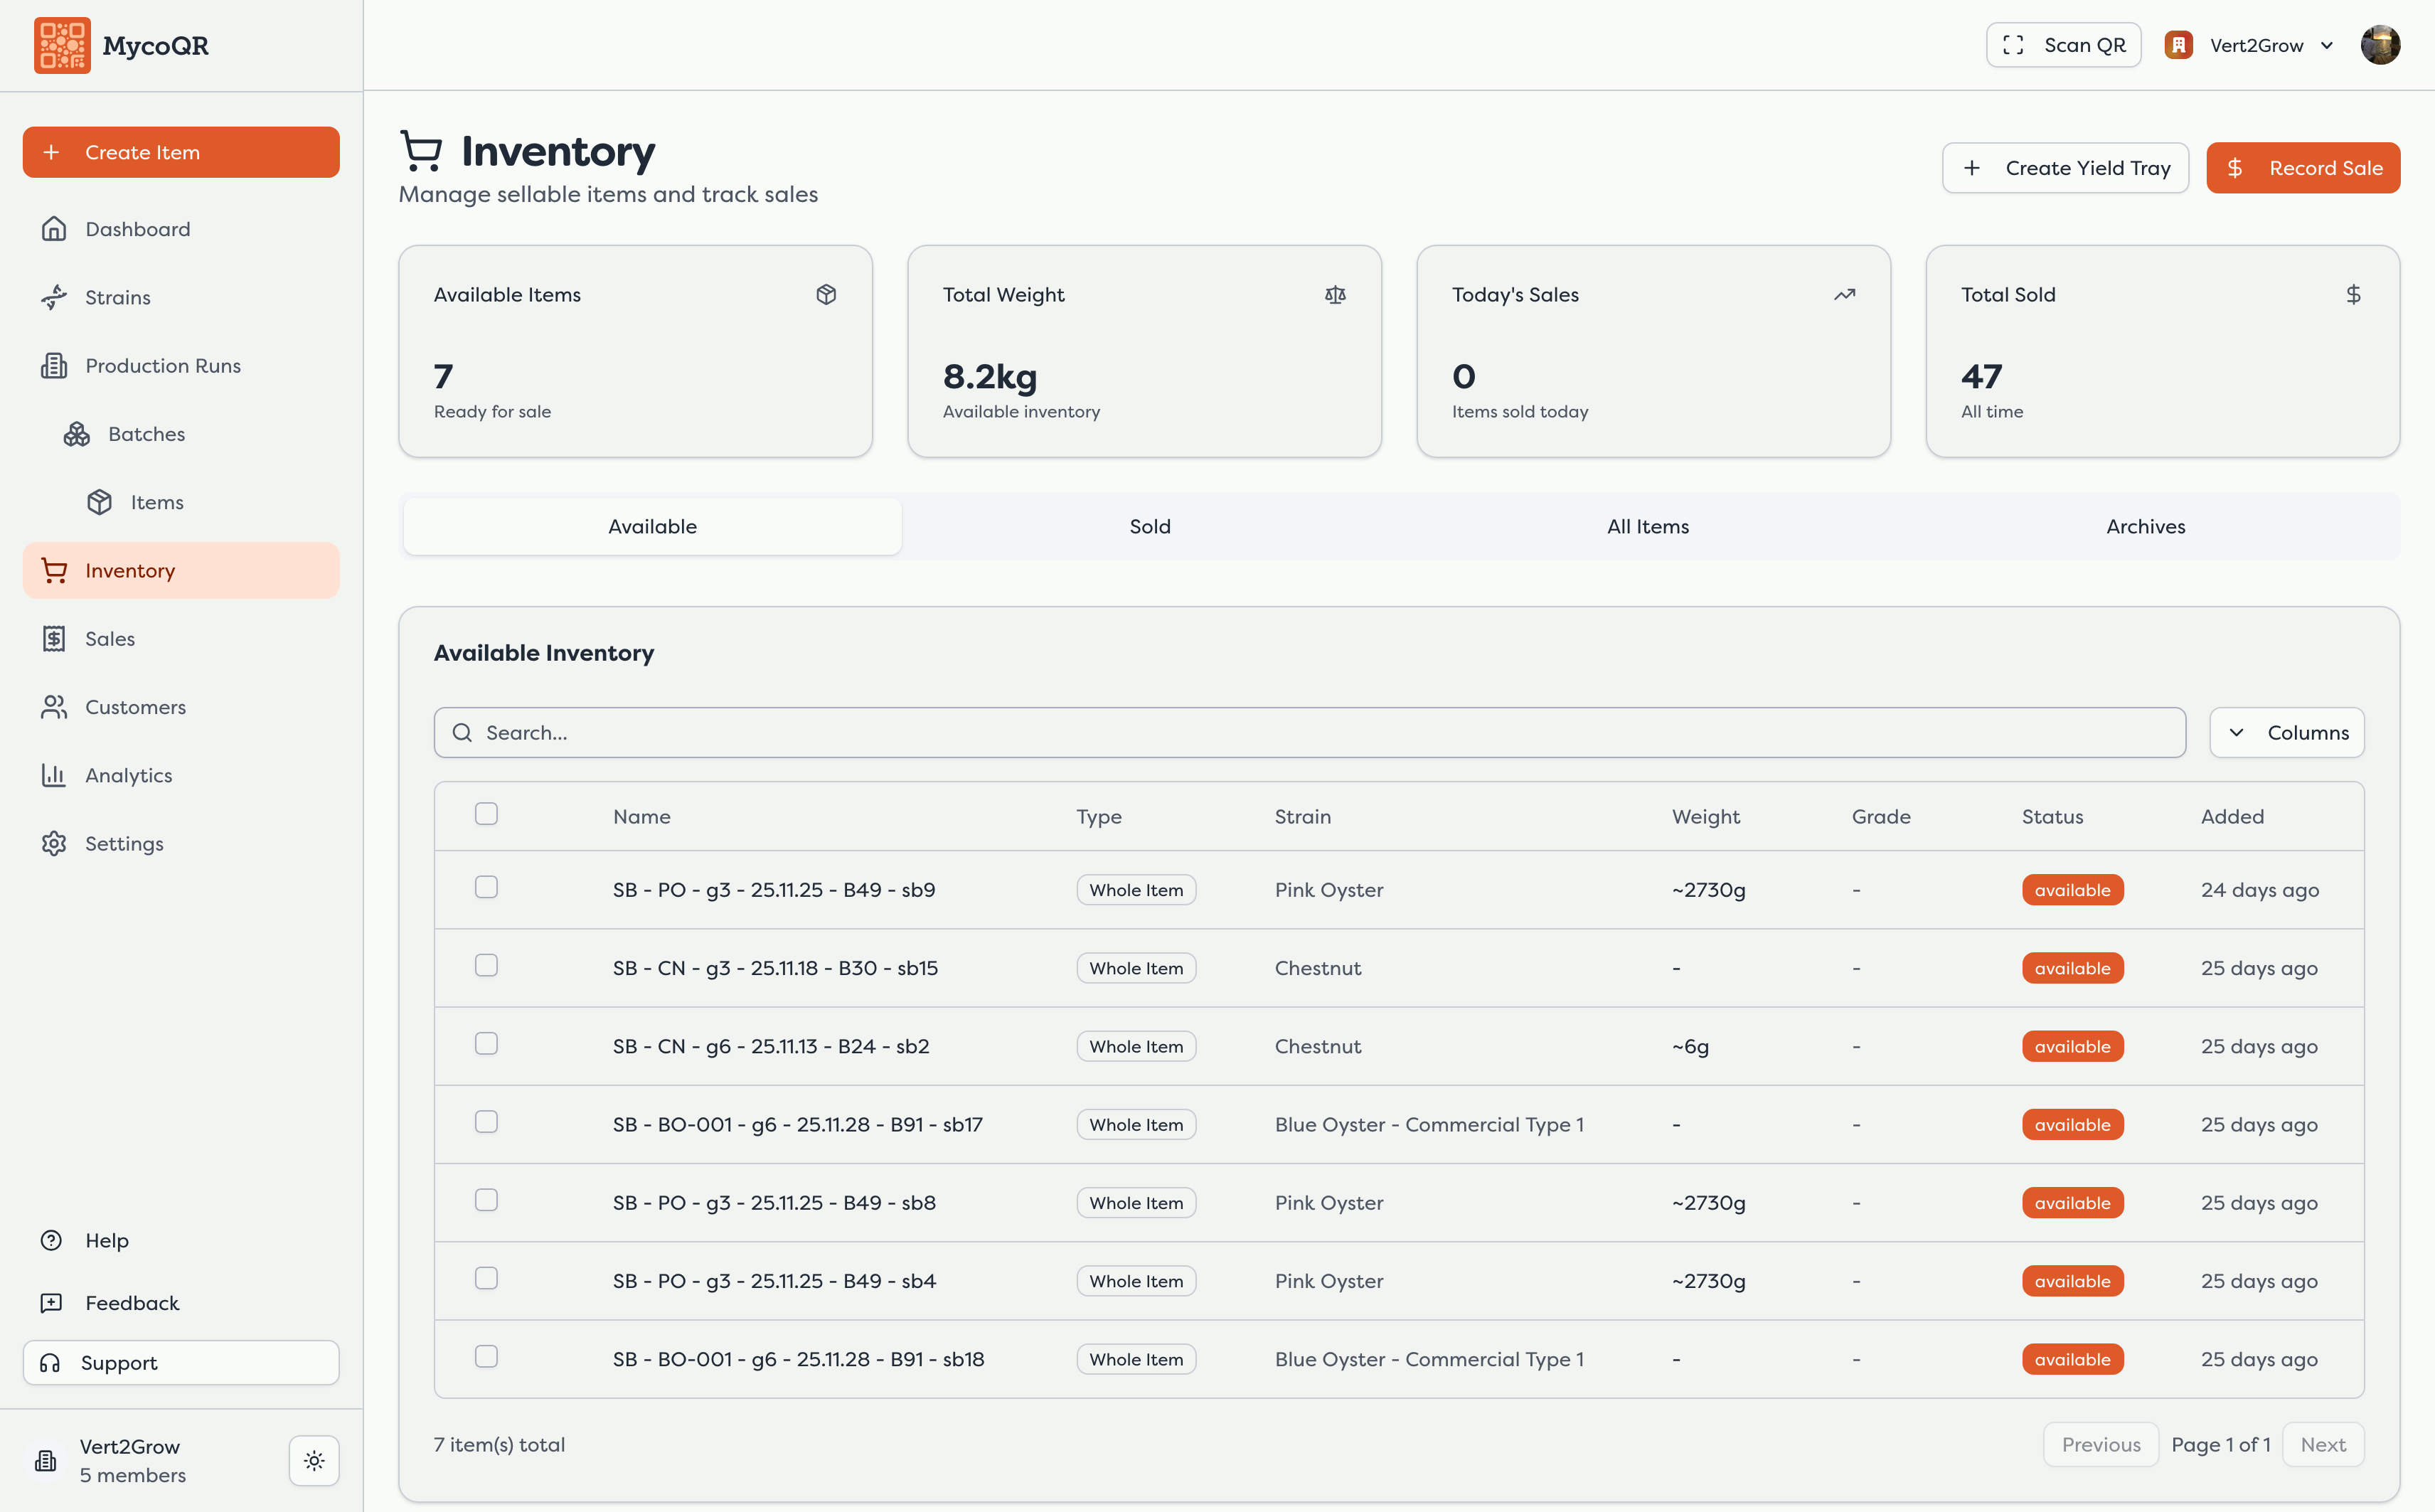Open Customers from the sidebar

(135, 707)
